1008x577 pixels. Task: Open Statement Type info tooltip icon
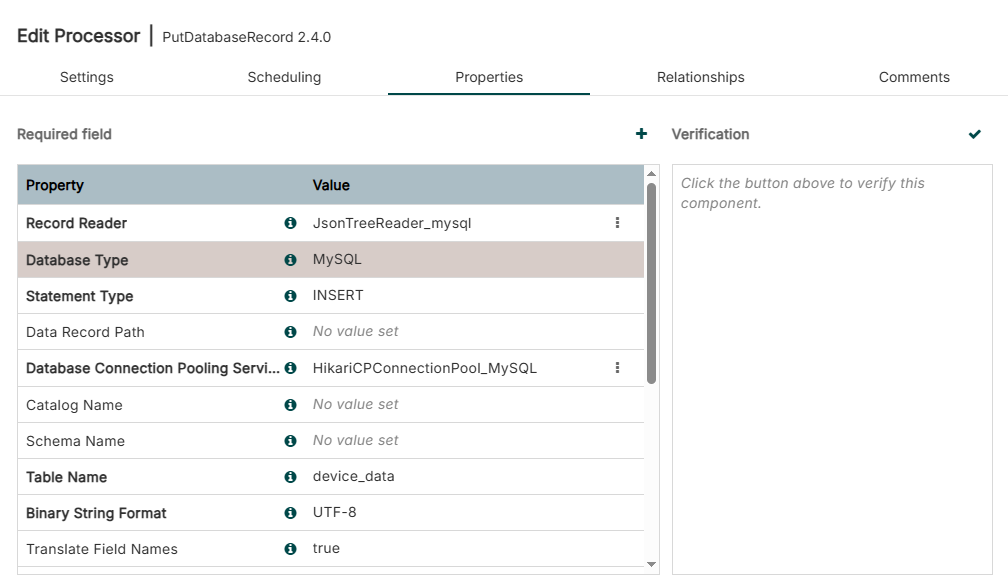pyautogui.click(x=290, y=296)
